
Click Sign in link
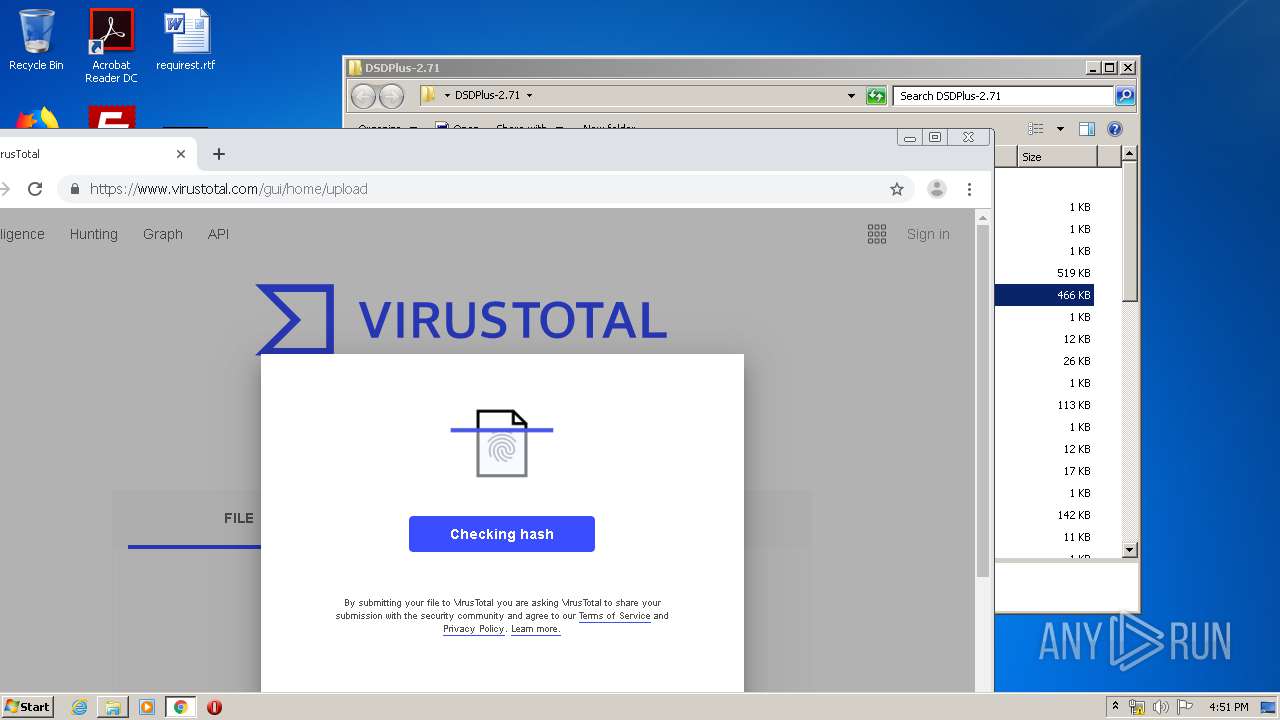tap(928, 234)
